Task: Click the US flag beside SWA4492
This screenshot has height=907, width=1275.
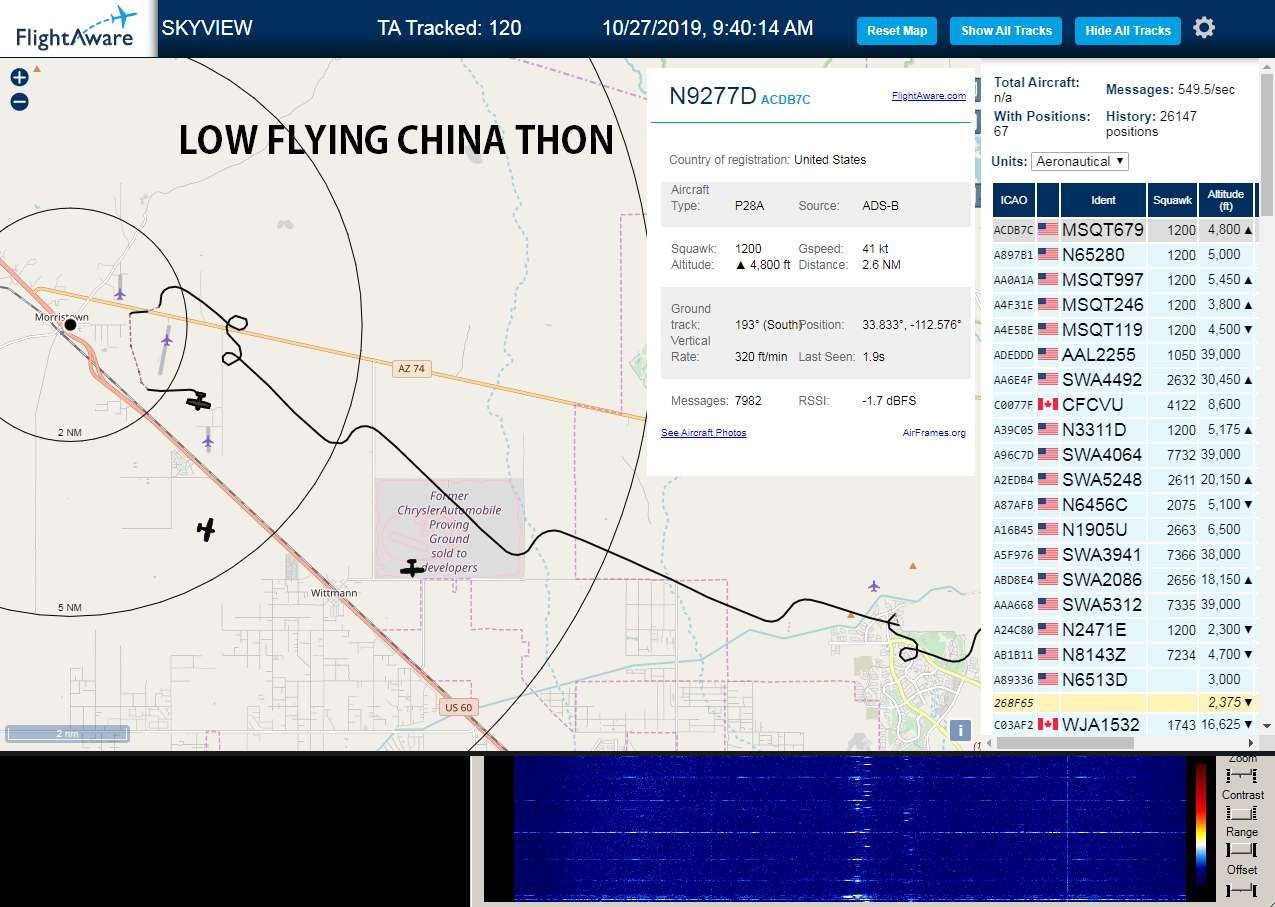Action: click(1048, 380)
